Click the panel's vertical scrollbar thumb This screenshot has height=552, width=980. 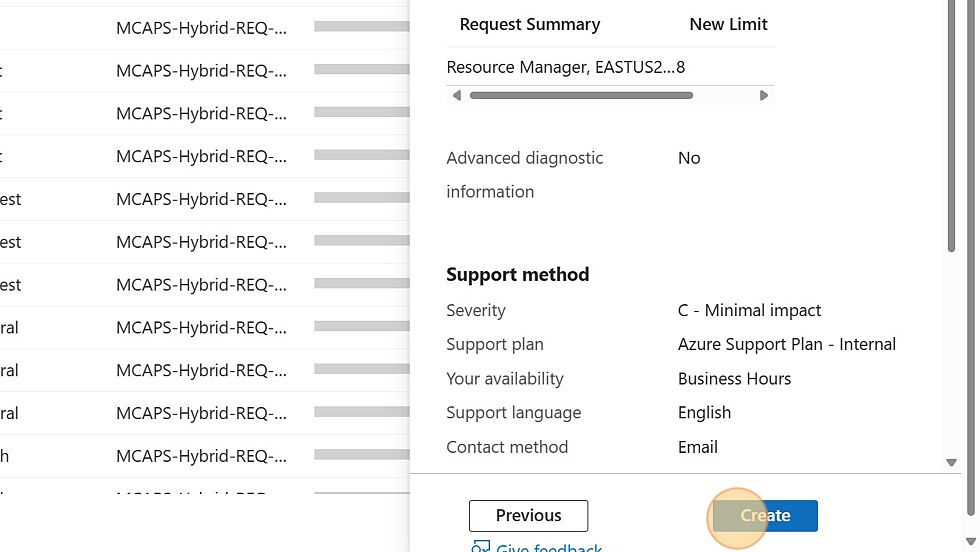[951, 125]
